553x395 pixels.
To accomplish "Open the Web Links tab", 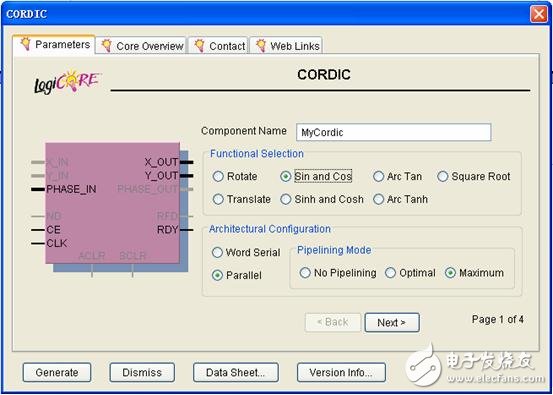I will tap(286, 46).
